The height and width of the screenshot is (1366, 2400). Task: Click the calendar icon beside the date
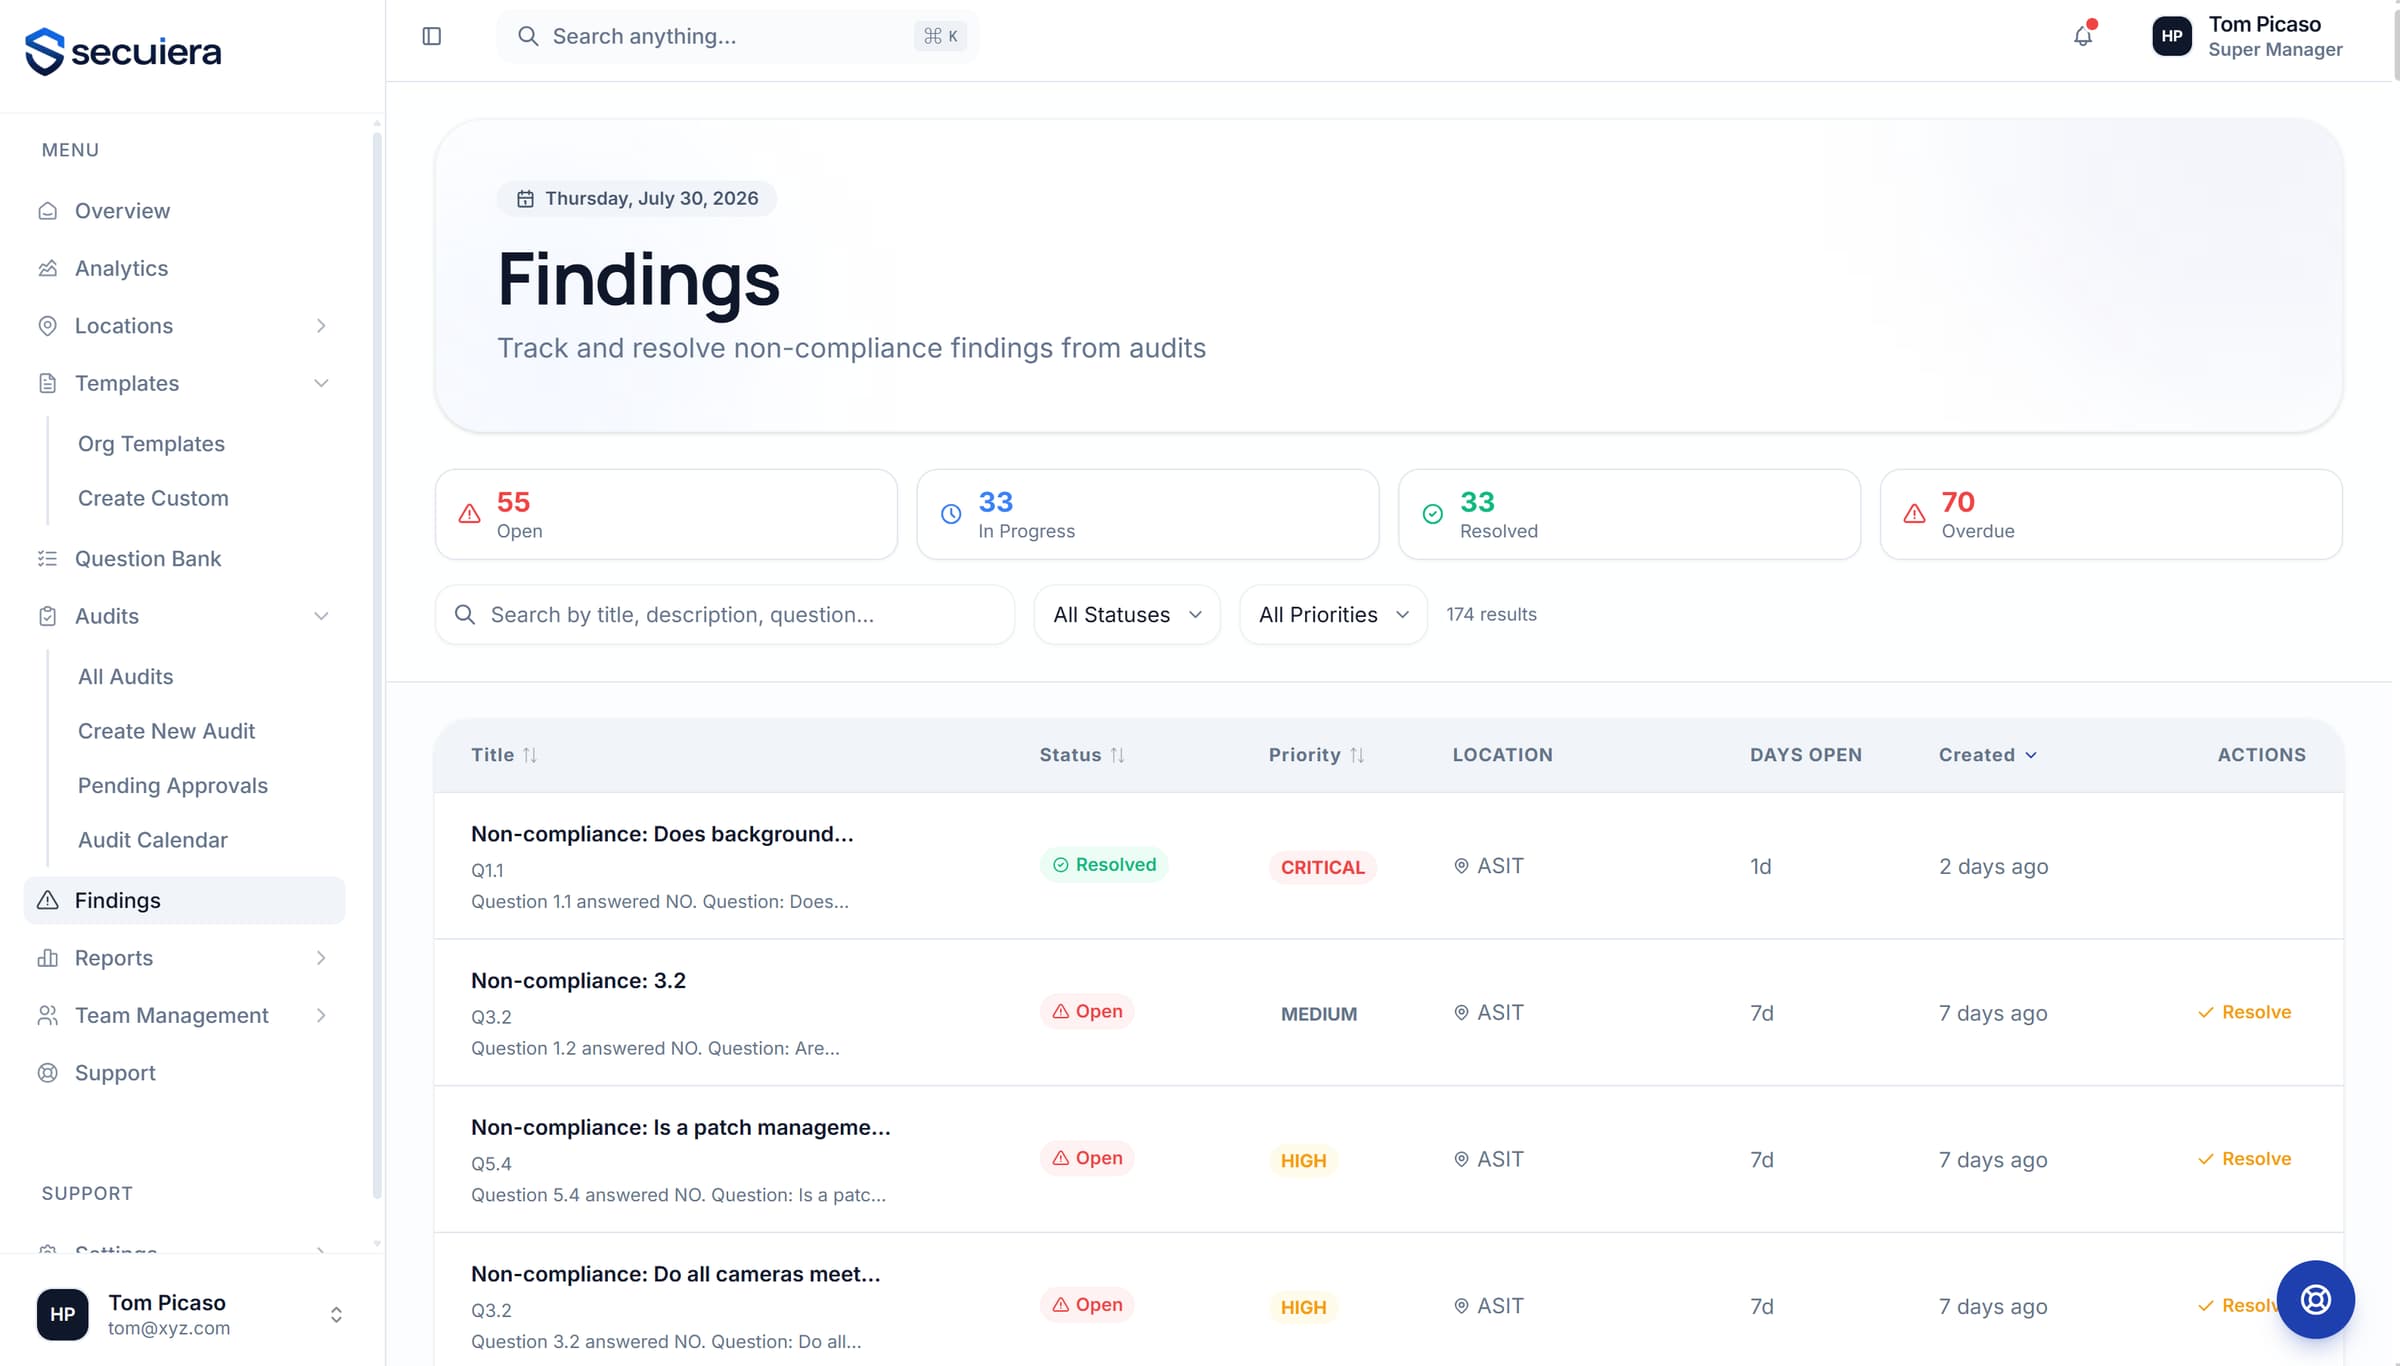point(525,199)
